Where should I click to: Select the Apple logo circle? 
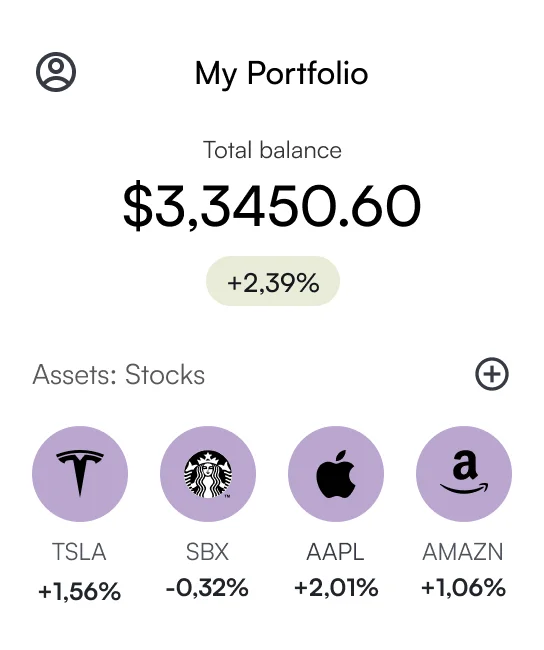(x=336, y=474)
